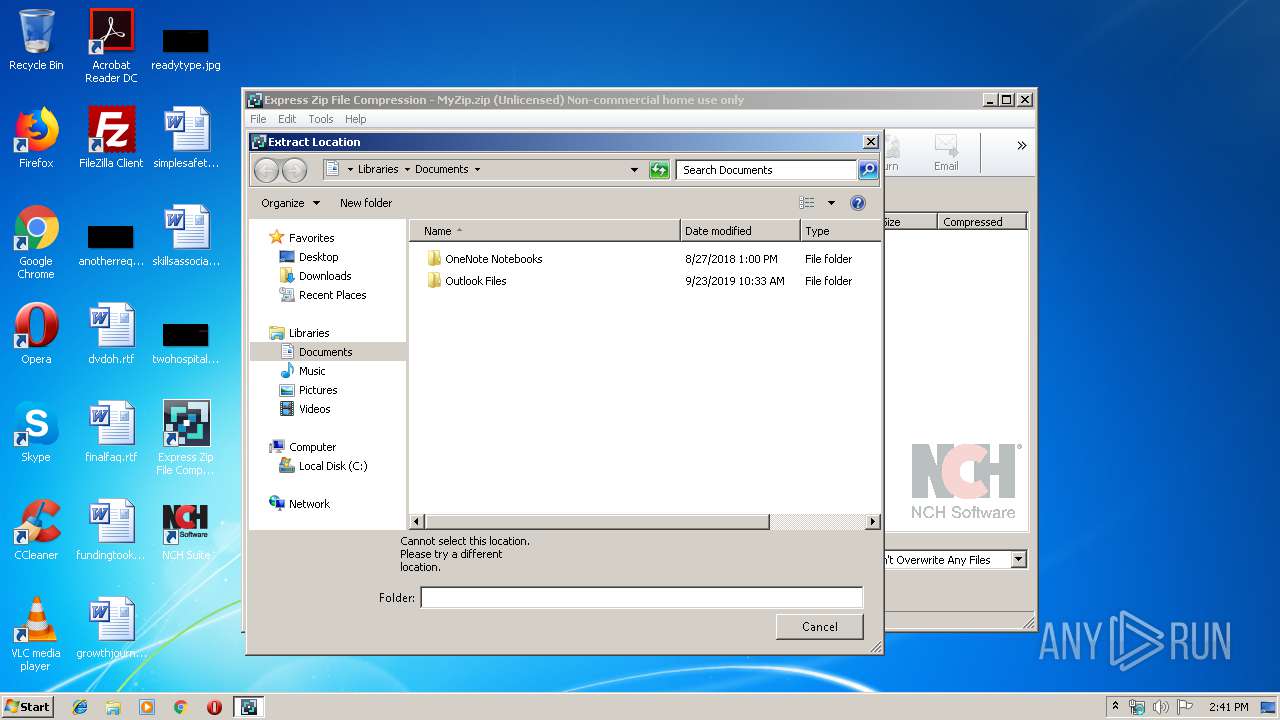Viewport: 1280px width, 720px height.
Task: Open the Help menu in Express Zip
Action: [x=356, y=119]
